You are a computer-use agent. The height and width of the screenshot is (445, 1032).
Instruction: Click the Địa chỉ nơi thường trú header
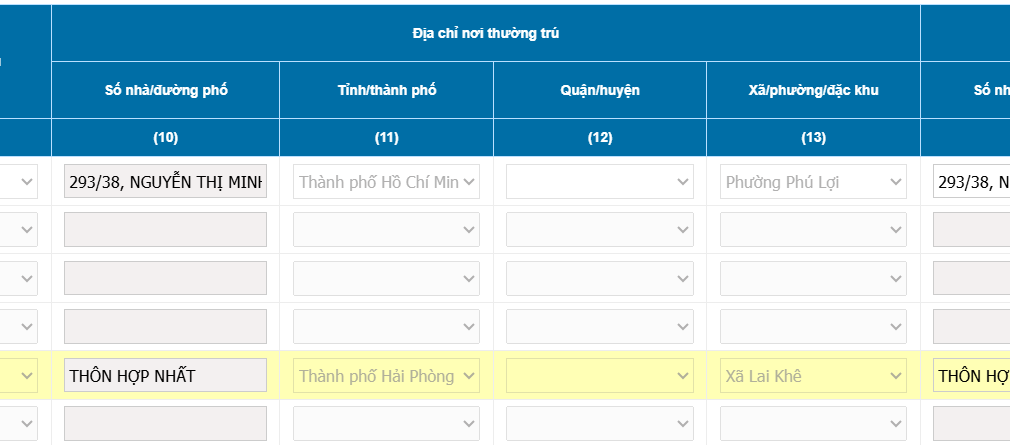485,34
